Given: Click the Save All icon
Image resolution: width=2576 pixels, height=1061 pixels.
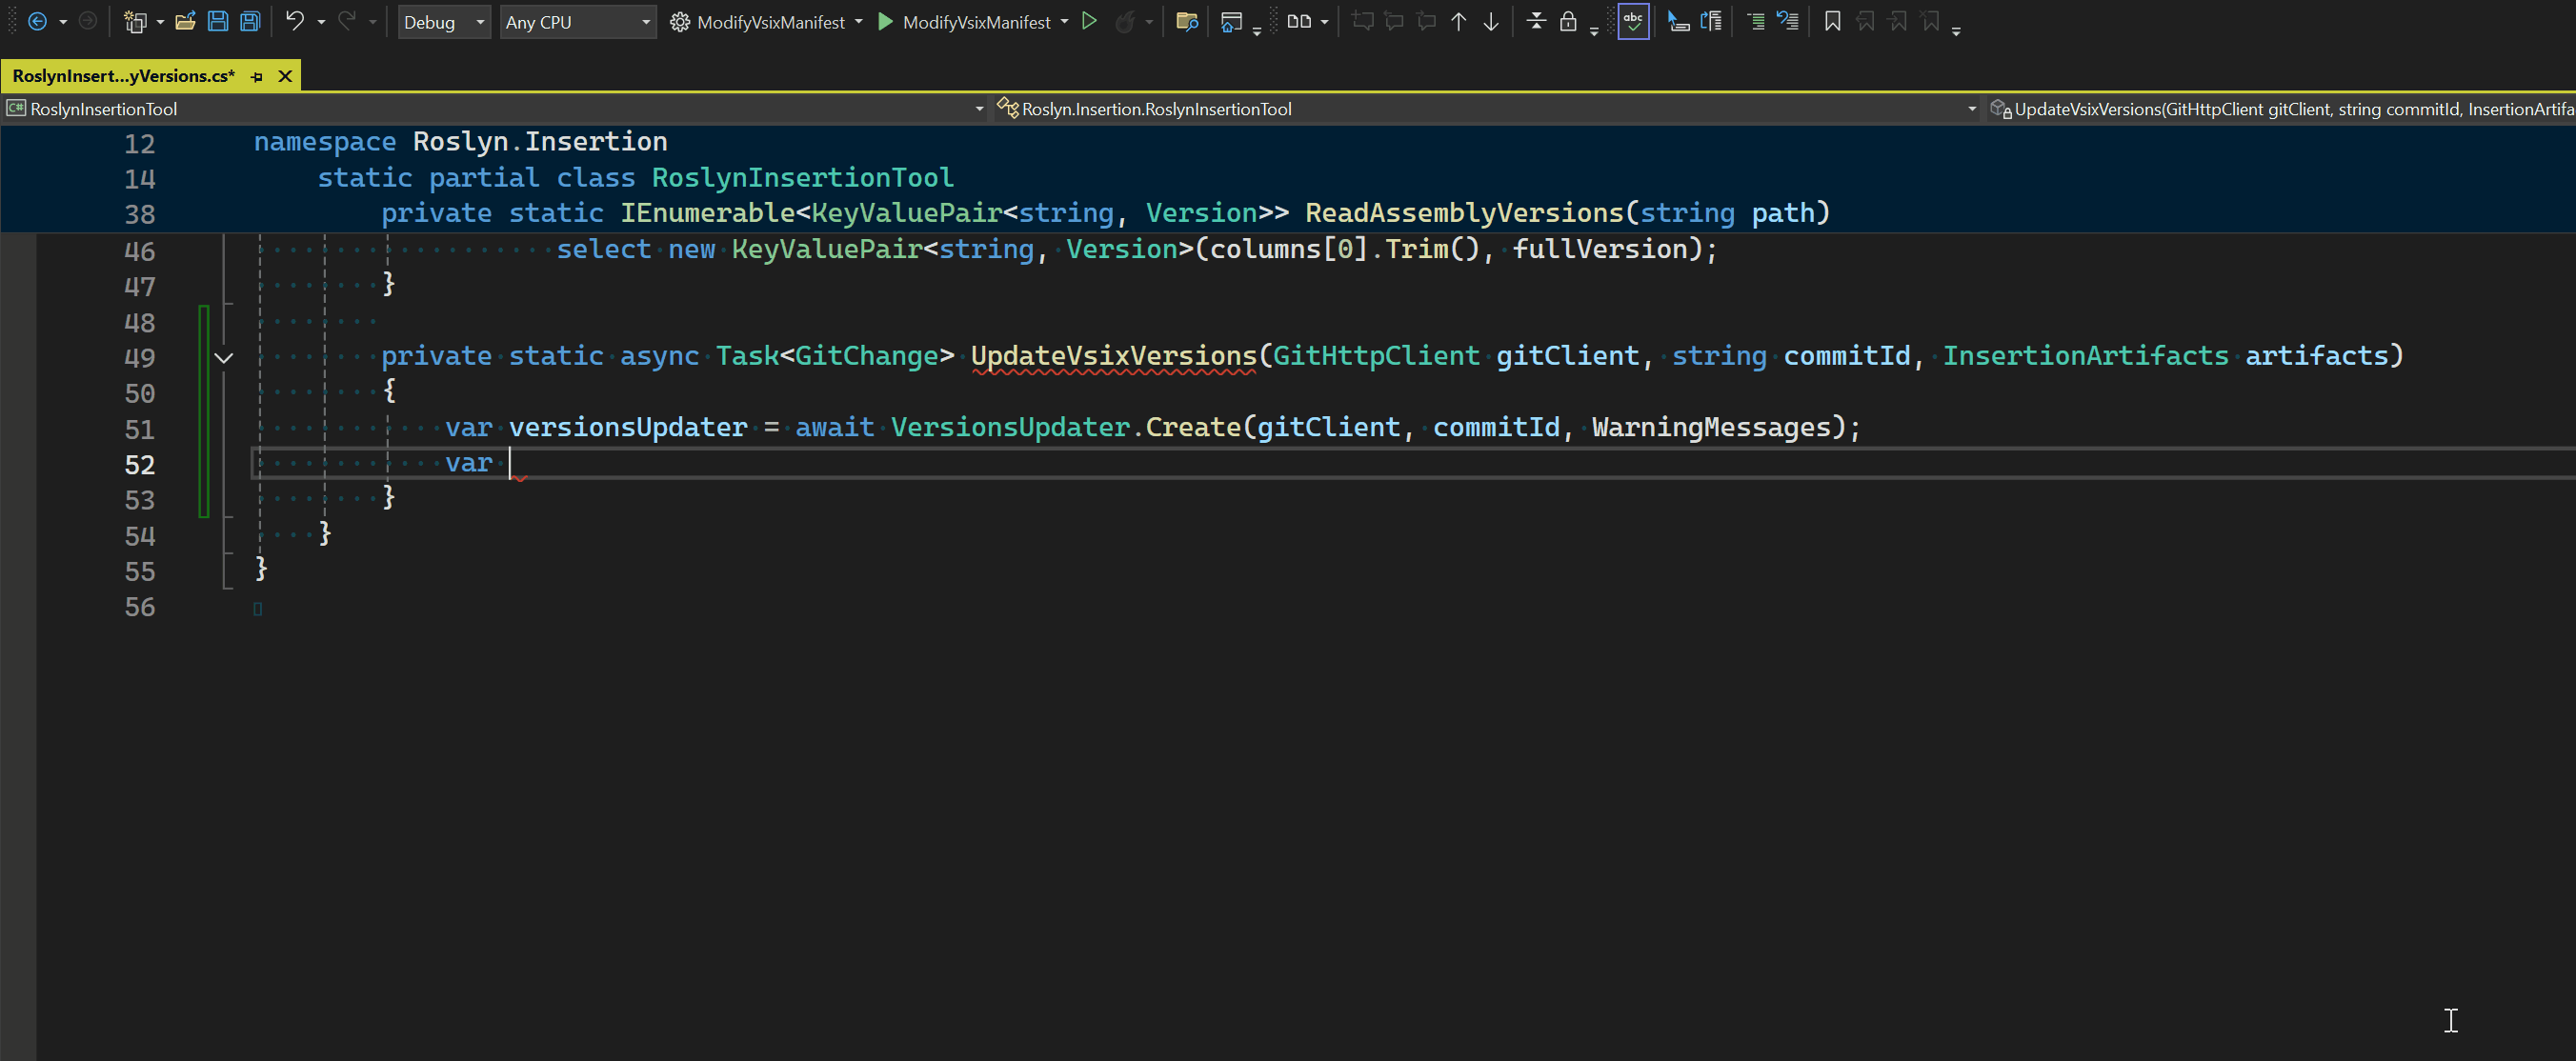Looking at the screenshot, I should pos(250,21).
